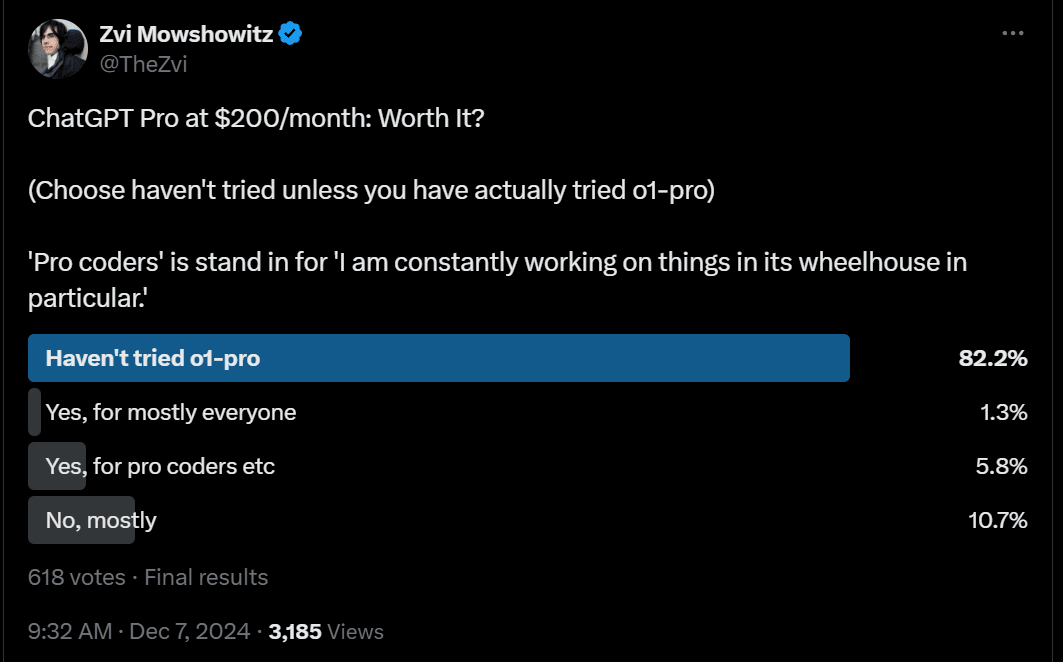Click the Zvi Mowshowitz display name
The image size is (1063, 662).
tap(186, 33)
